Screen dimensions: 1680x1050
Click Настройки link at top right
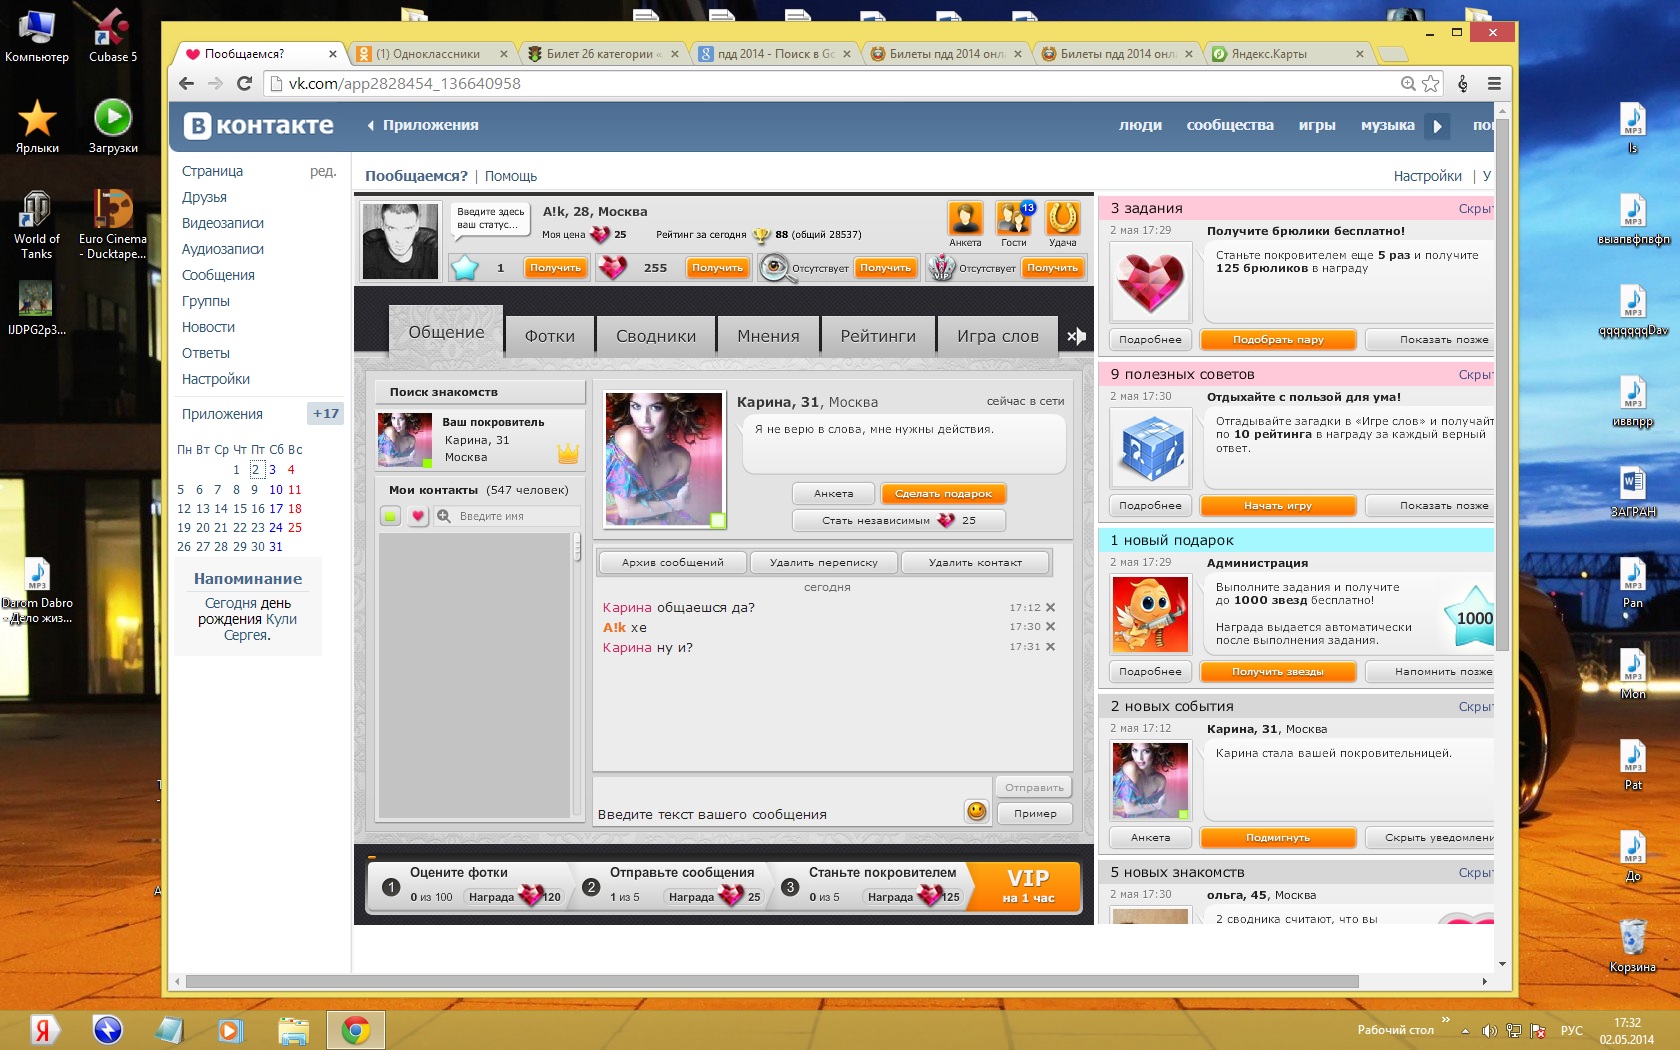coord(1427,176)
